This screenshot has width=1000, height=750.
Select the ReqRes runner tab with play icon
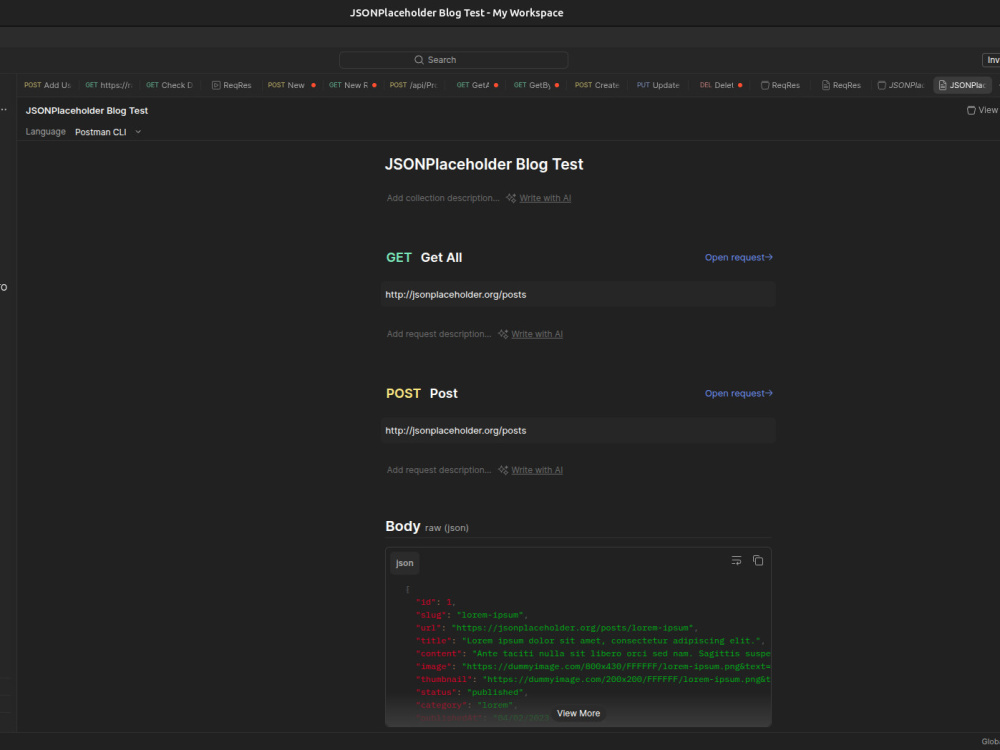click(231, 85)
